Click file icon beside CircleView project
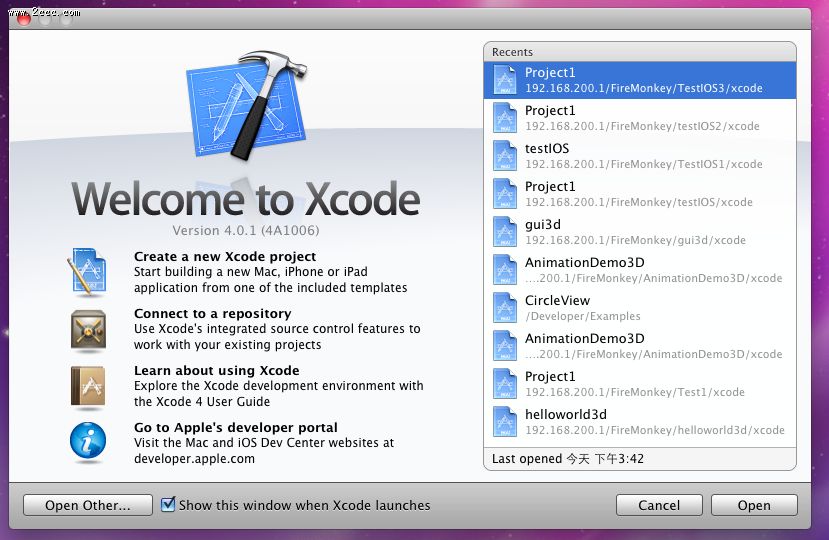The width and height of the screenshot is (829, 540). (505, 308)
